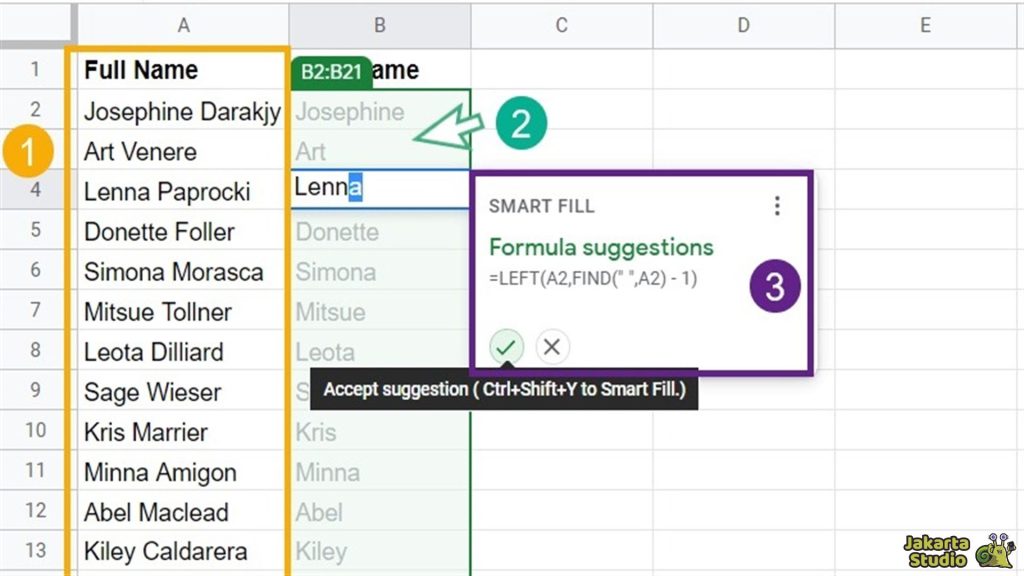This screenshot has height=576, width=1024.
Task: Open the Smart Fill three-dot options menu
Action: [x=777, y=205]
